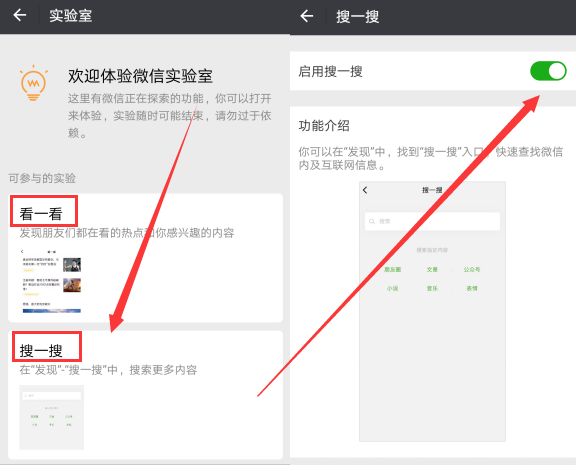The image size is (576, 471).
Task: Click the 启用搜一搜 label
Action: (330, 71)
